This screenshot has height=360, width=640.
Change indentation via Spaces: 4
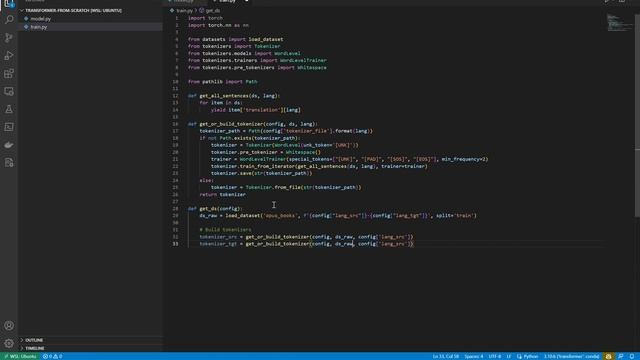pyautogui.click(x=474, y=356)
